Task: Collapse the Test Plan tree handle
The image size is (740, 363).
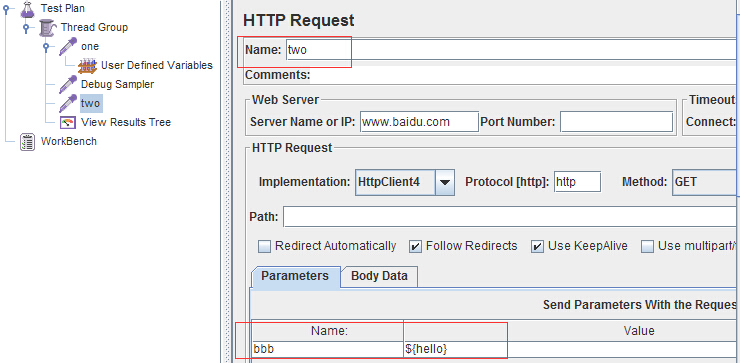Action: point(6,8)
